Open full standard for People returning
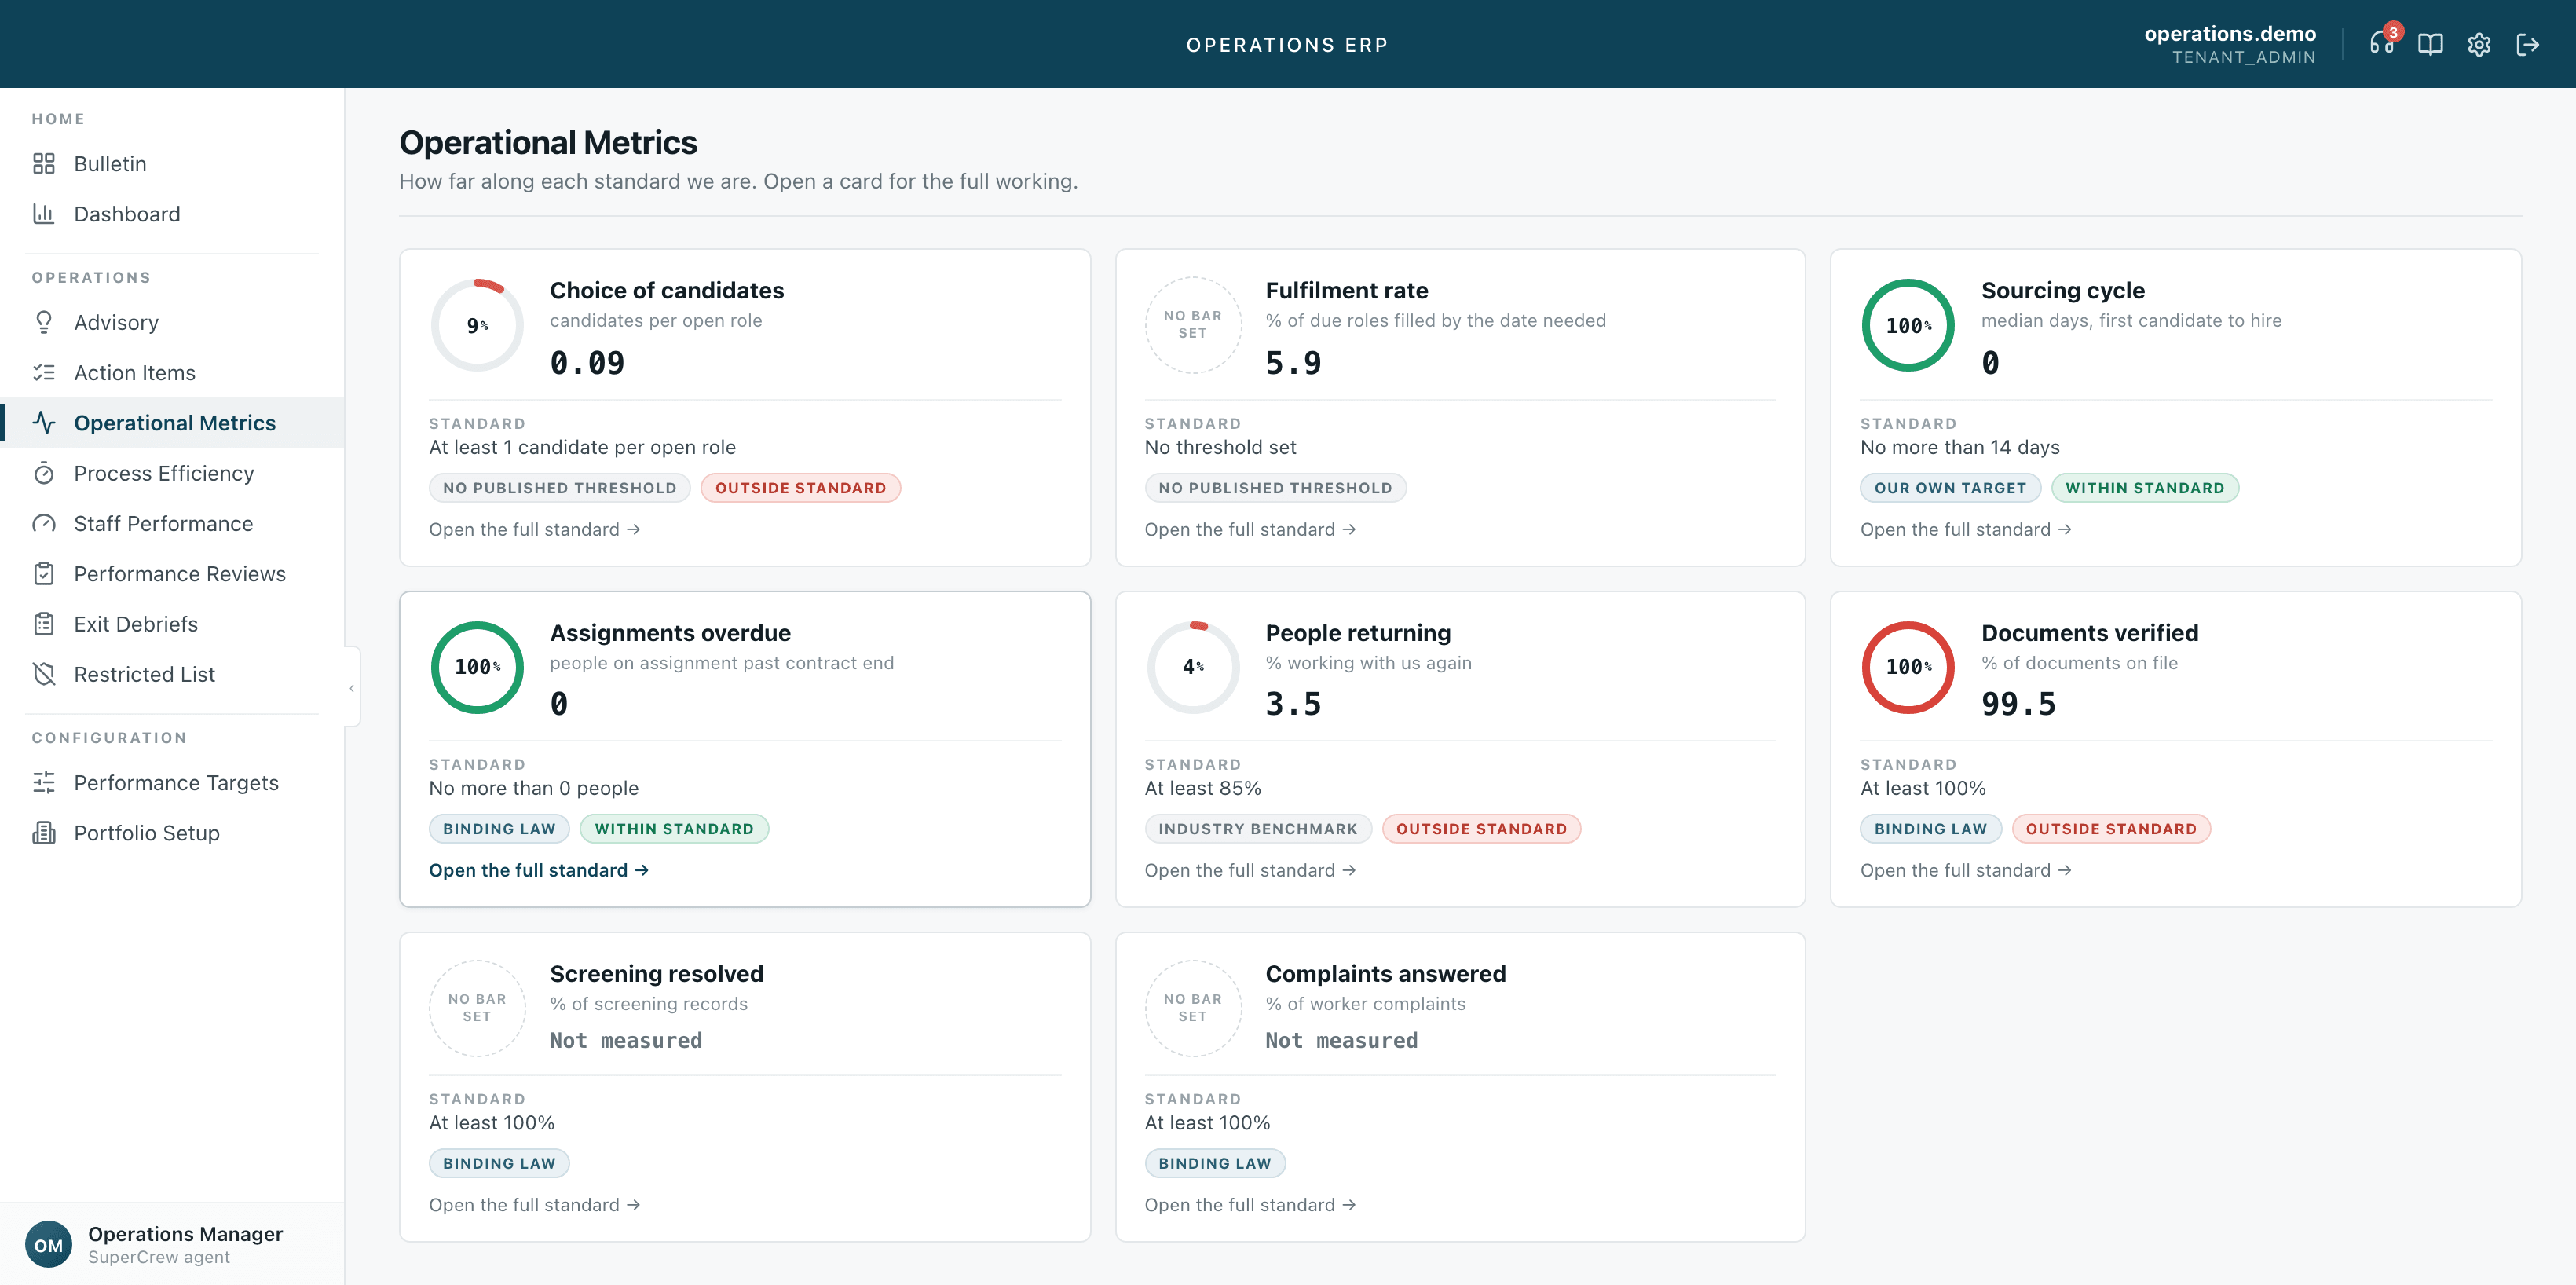This screenshot has width=2576, height=1285. coord(1250,870)
